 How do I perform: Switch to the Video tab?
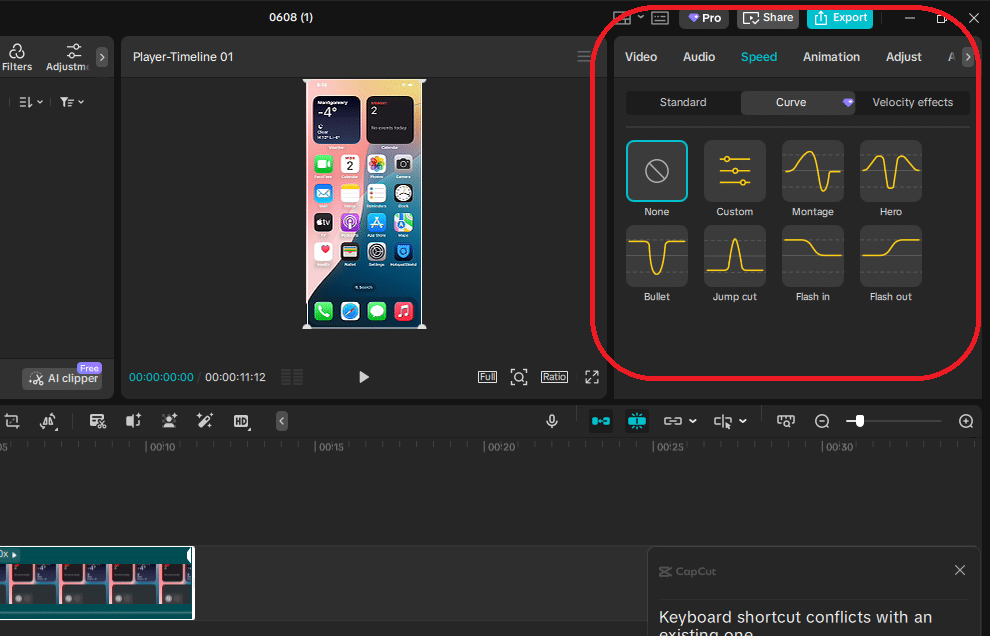tap(641, 57)
